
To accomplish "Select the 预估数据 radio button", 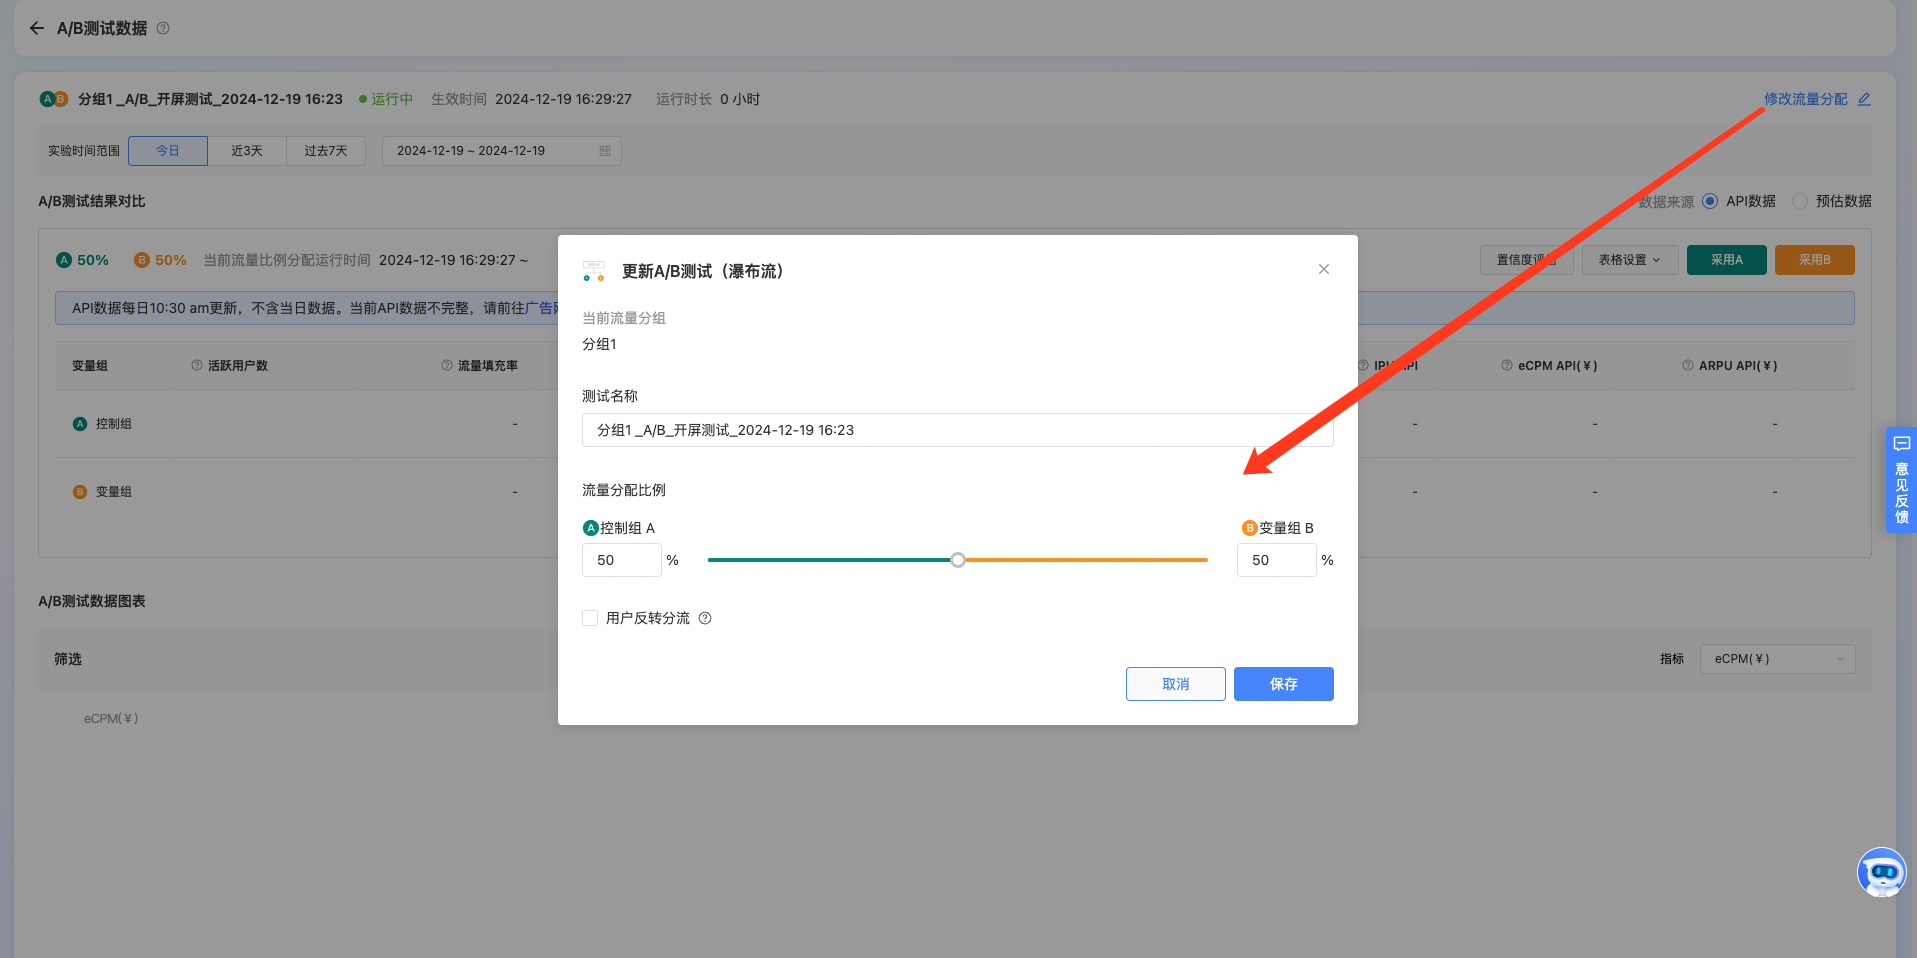I will 1800,201.
